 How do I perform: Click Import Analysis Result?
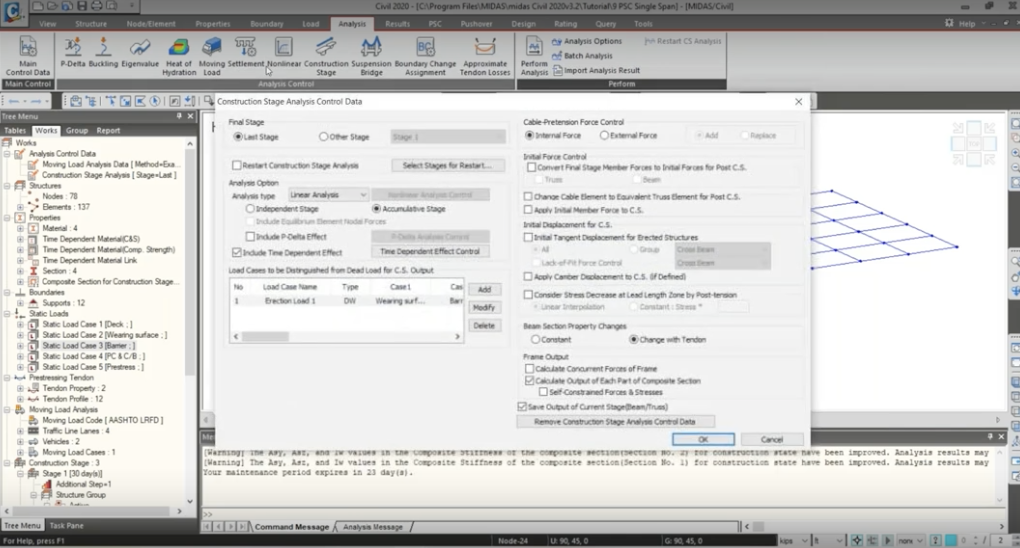[x=597, y=70]
